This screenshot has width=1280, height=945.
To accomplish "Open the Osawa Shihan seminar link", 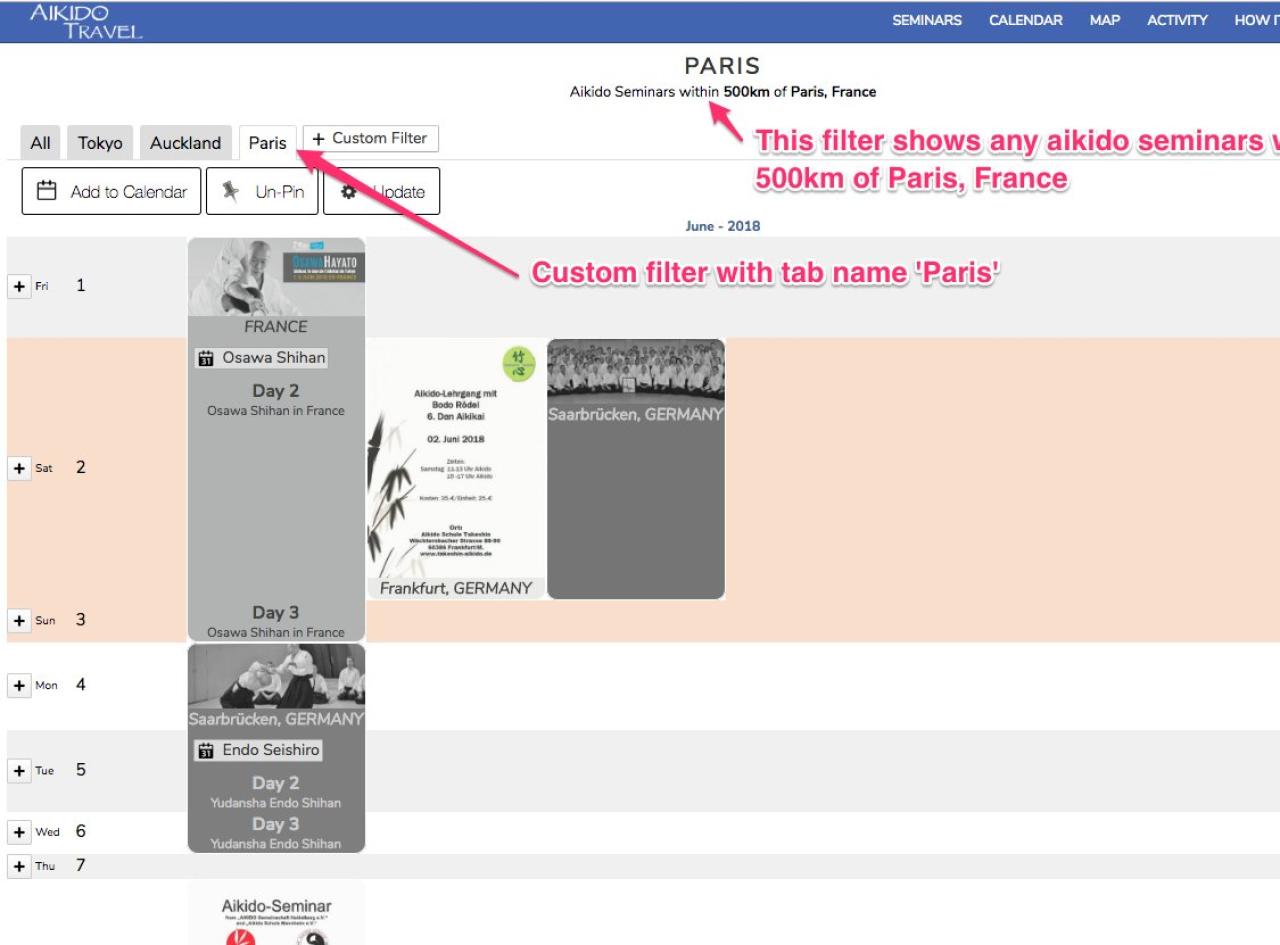I will click(x=274, y=358).
